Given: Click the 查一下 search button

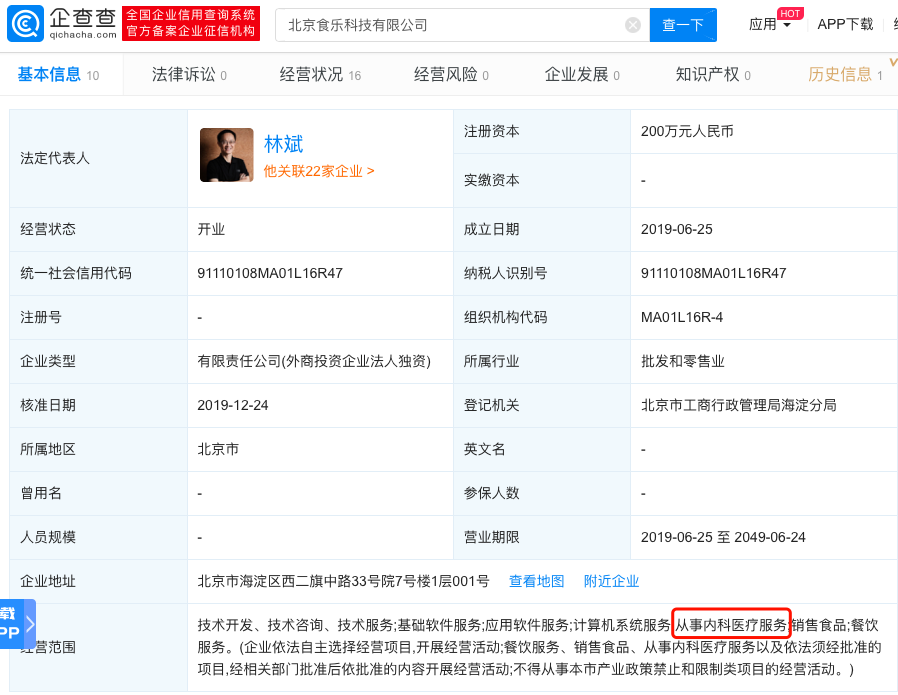Looking at the screenshot, I should click(683, 25).
